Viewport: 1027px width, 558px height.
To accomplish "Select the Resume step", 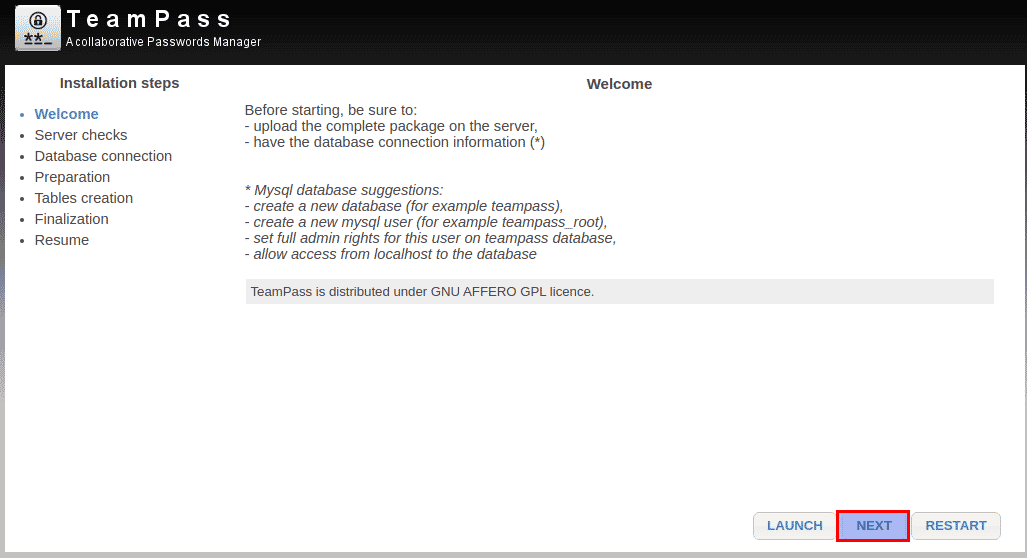I will tap(62, 240).
